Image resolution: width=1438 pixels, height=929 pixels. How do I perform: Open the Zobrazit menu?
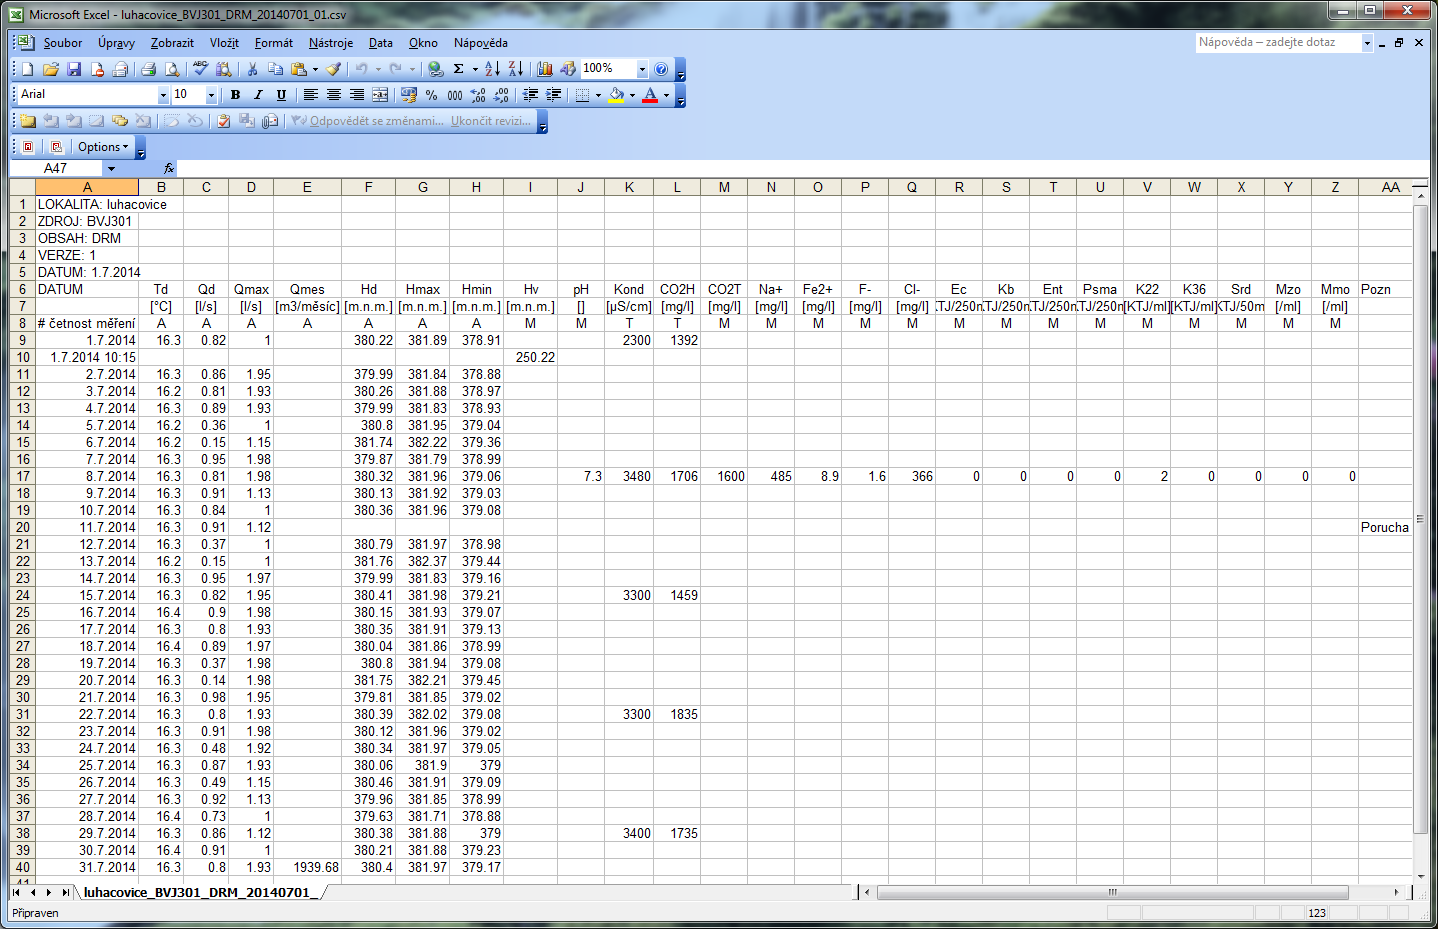172,43
